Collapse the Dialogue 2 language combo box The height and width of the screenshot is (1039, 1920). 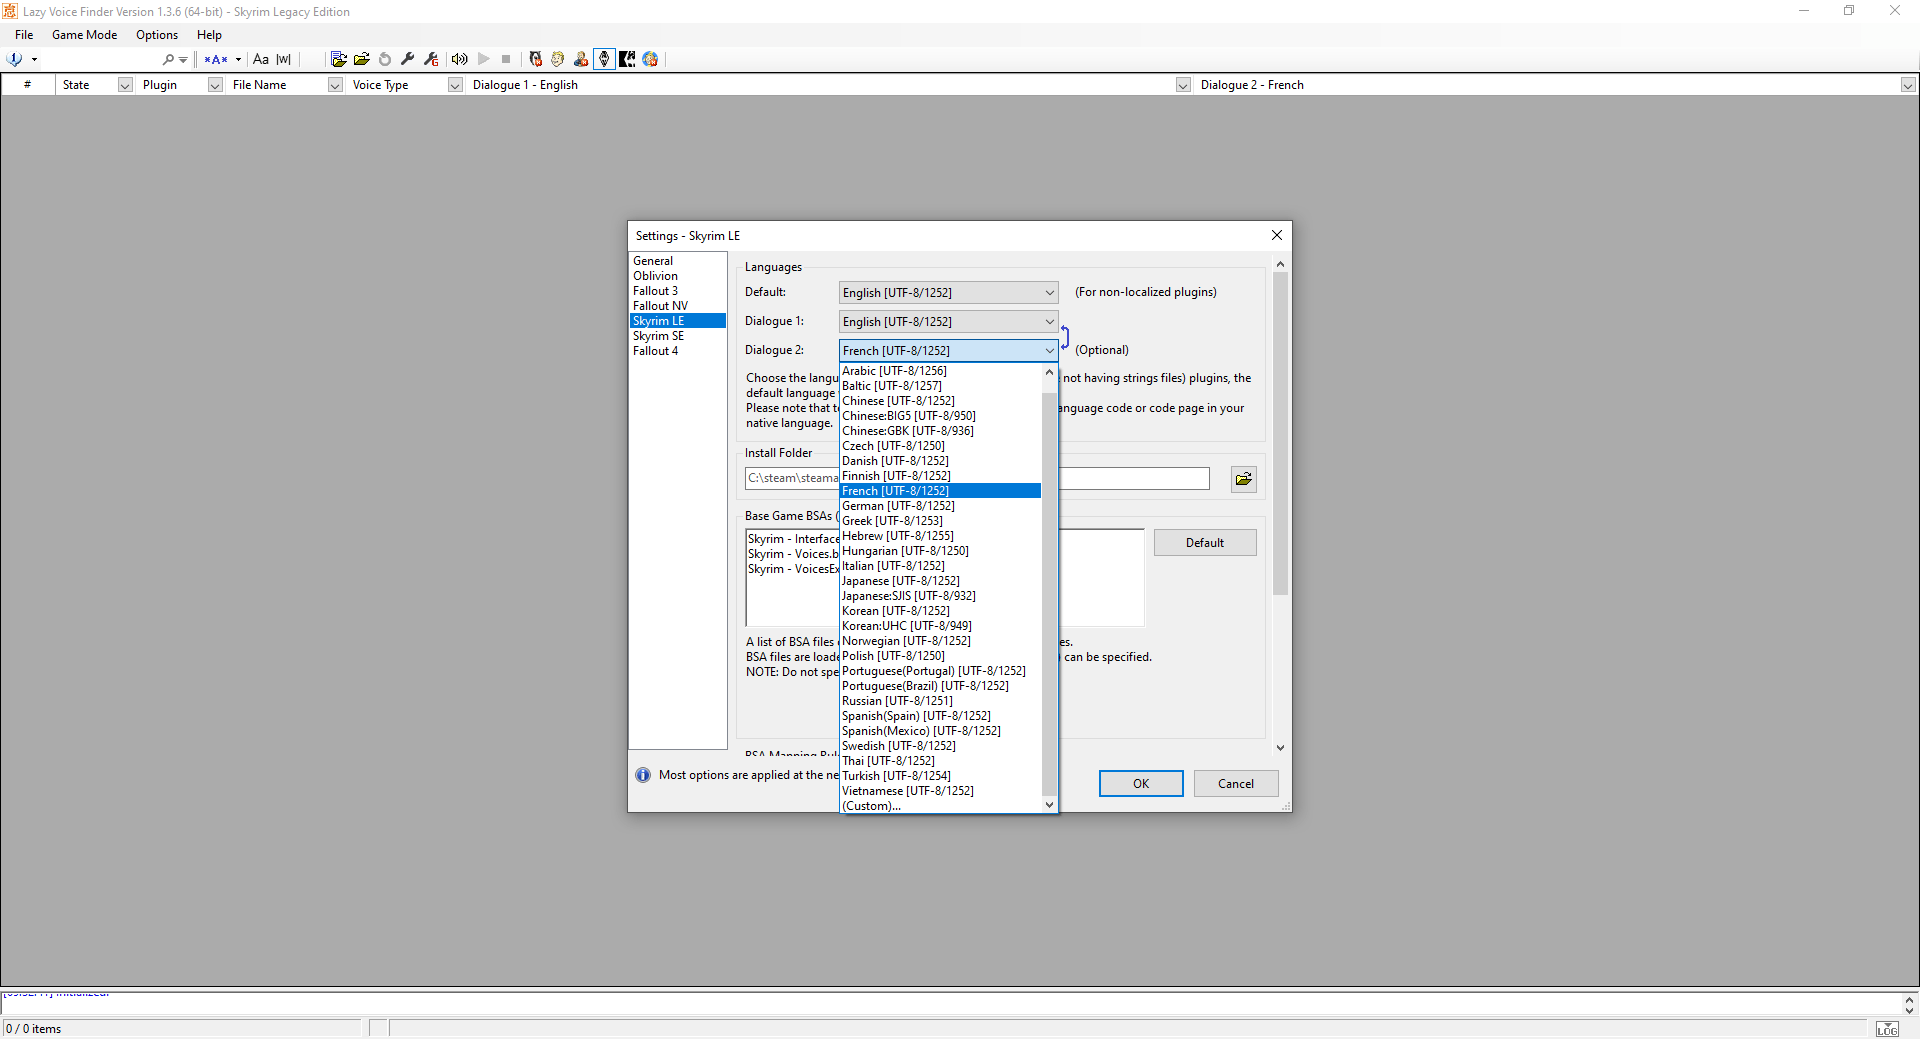click(x=1049, y=351)
